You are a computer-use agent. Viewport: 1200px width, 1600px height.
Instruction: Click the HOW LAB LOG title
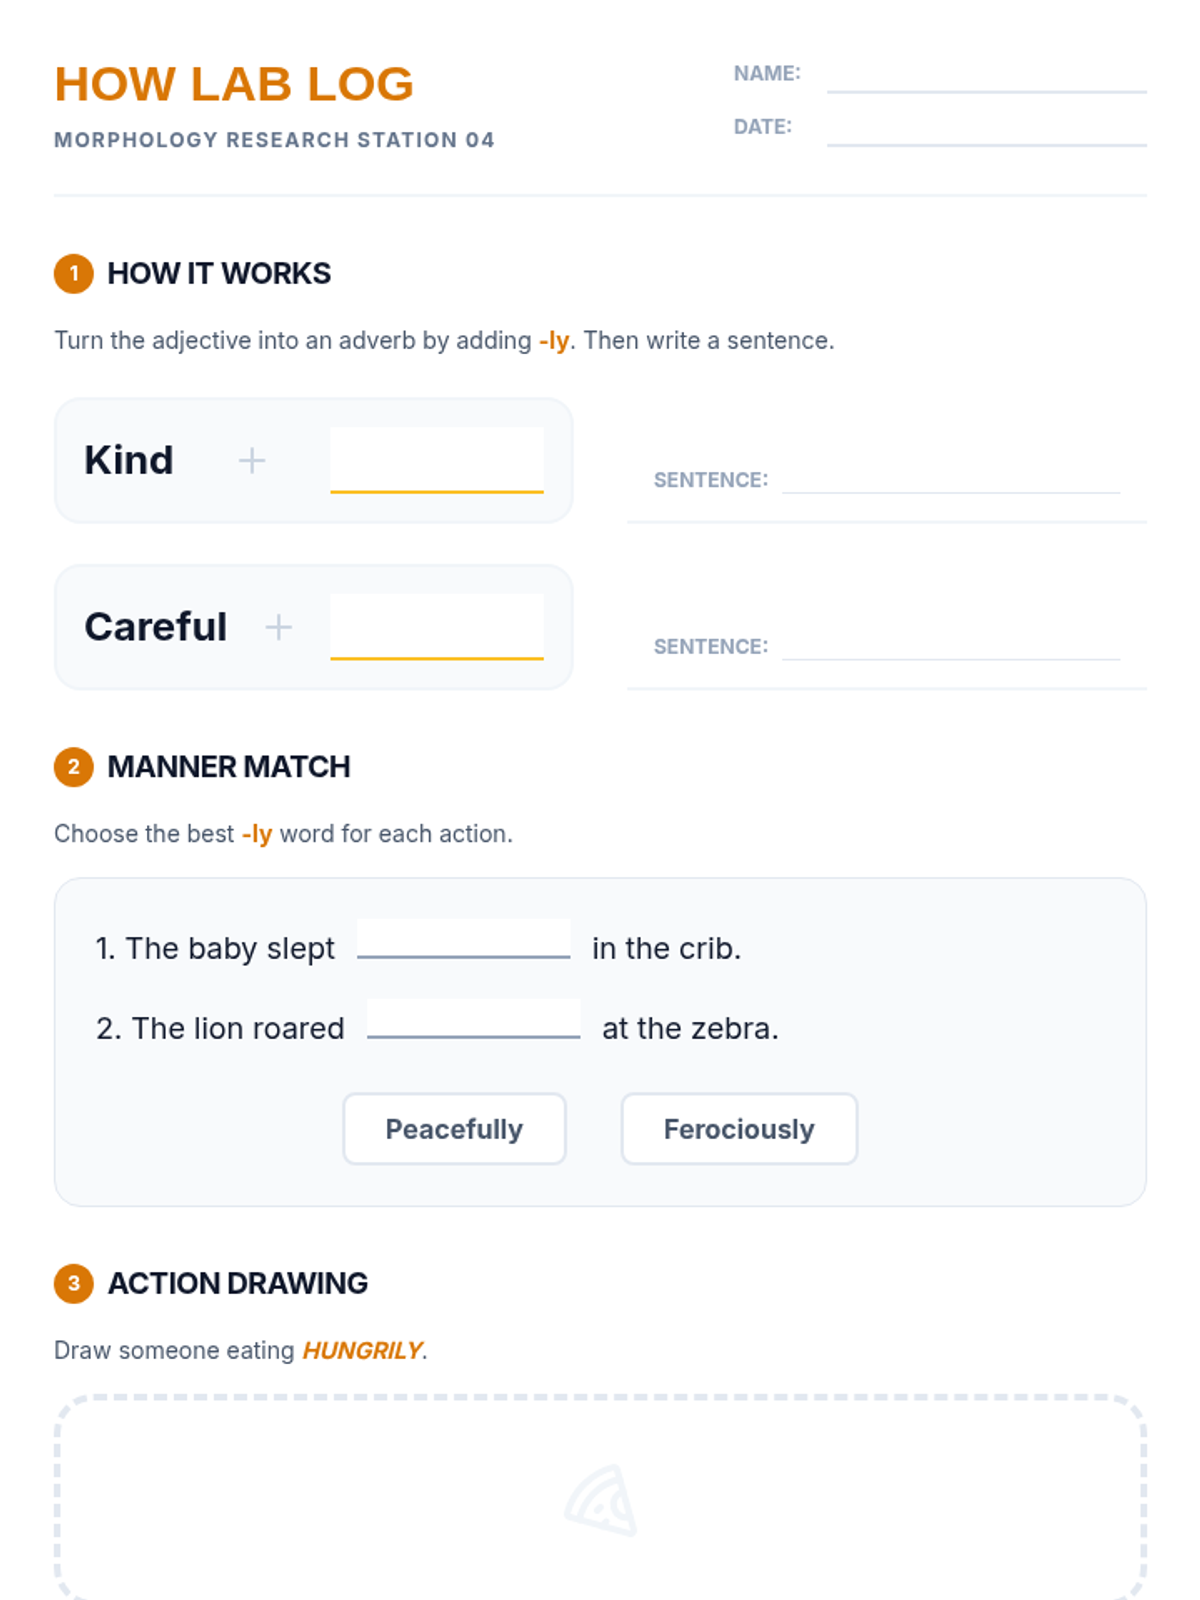tap(234, 84)
